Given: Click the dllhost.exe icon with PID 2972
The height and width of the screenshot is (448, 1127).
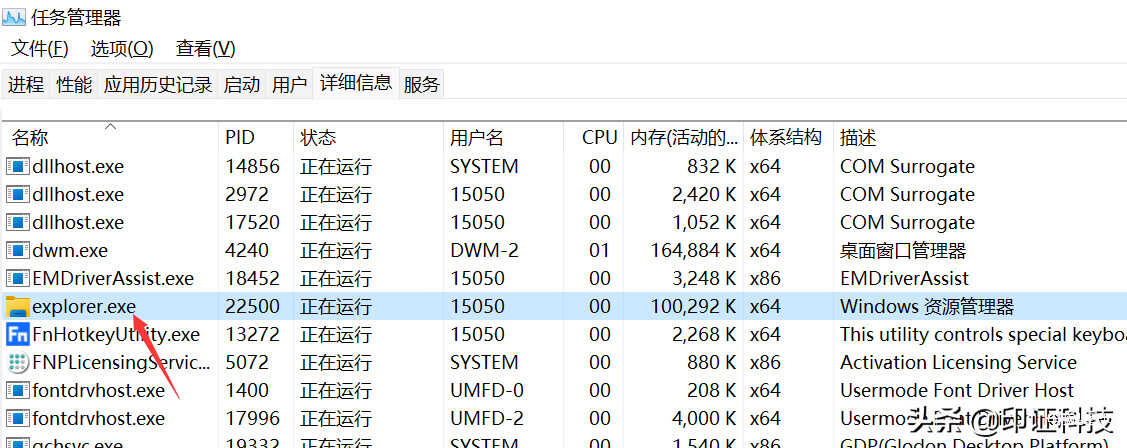Looking at the screenshot, I should click(x=17, y=195).
